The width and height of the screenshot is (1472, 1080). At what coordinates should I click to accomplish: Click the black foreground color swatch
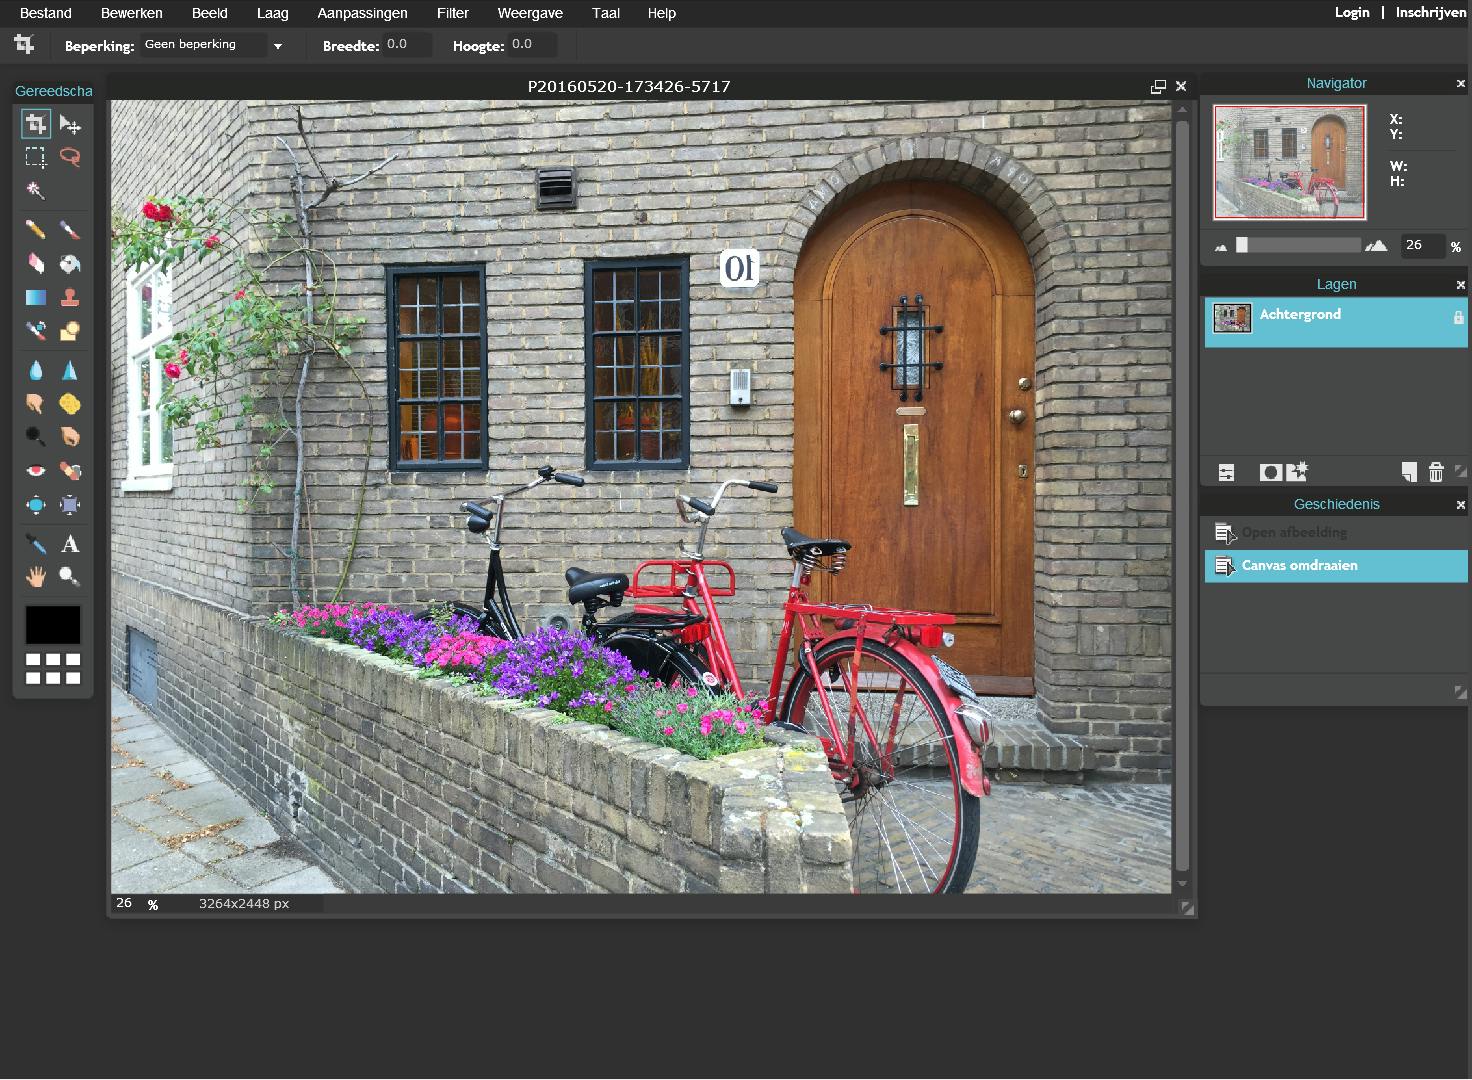[x=52, y=625]
